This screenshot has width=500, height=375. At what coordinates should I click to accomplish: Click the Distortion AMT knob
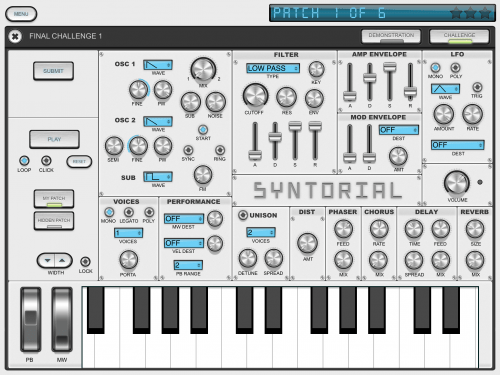coord(307,243)
